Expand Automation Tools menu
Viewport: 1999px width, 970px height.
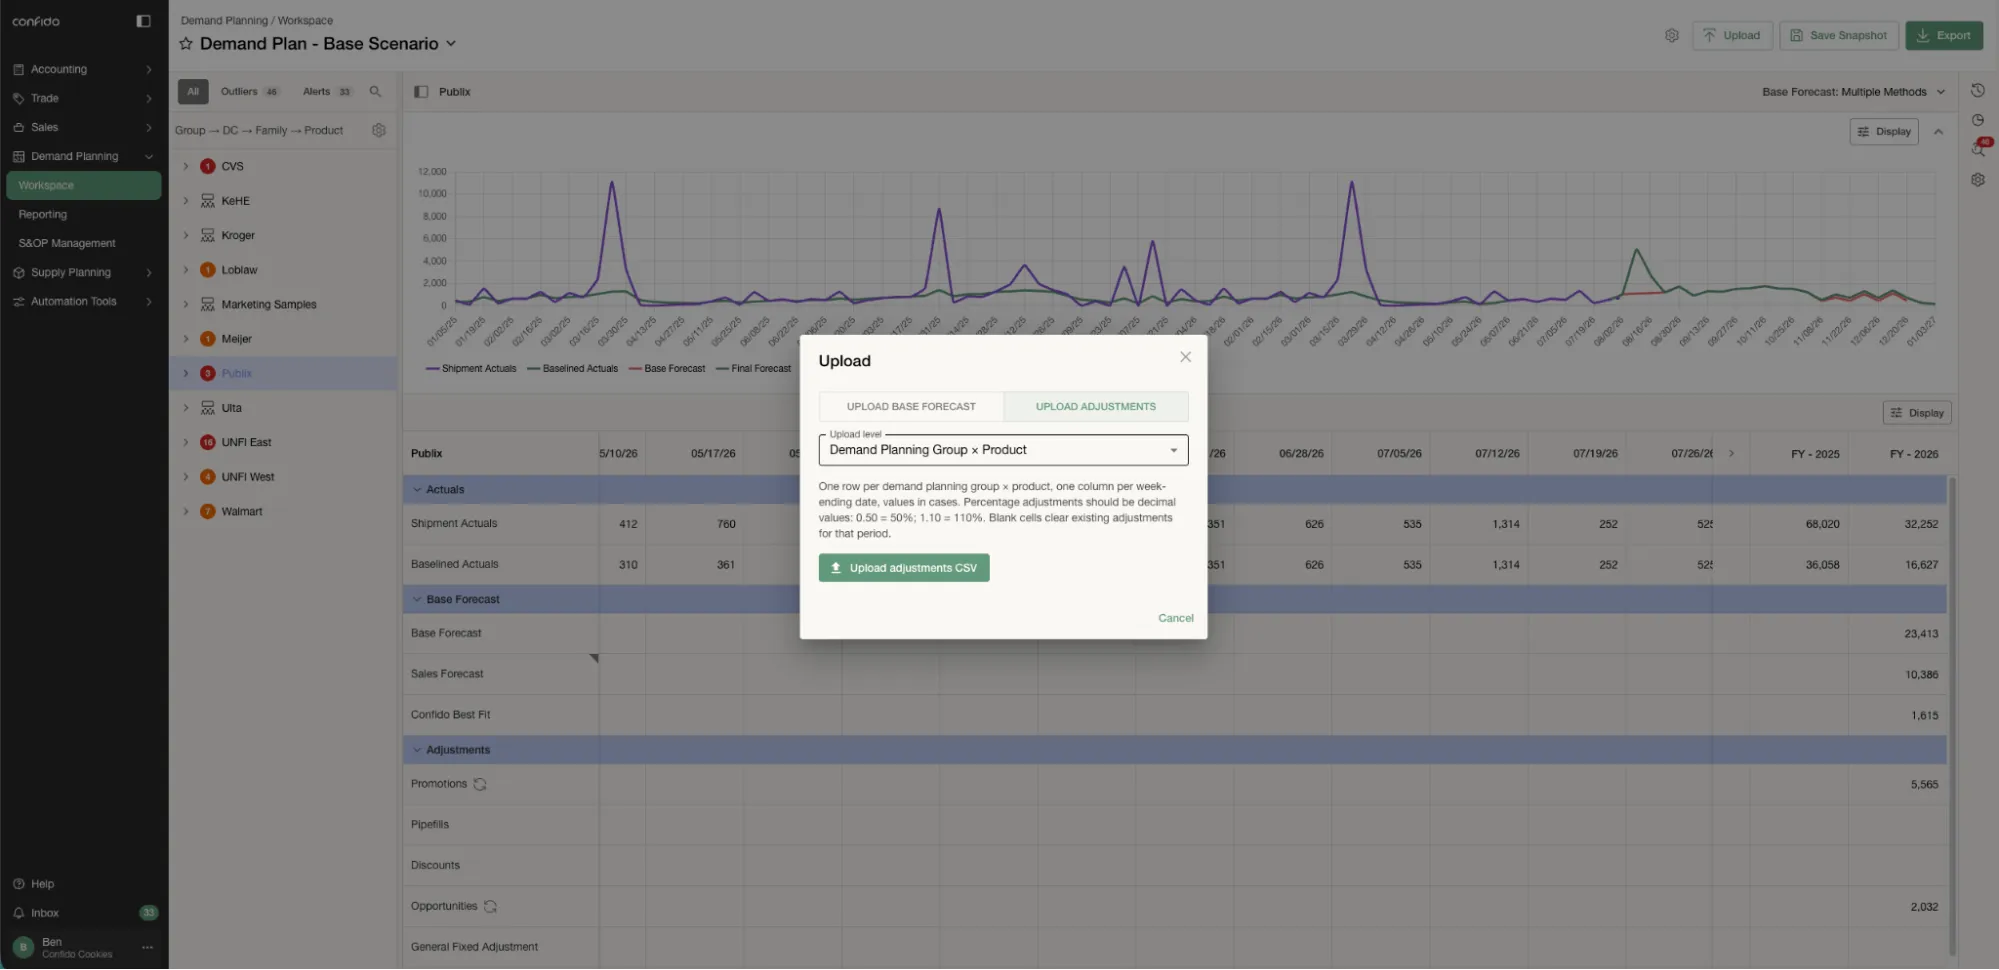click(x=83, y=302)
